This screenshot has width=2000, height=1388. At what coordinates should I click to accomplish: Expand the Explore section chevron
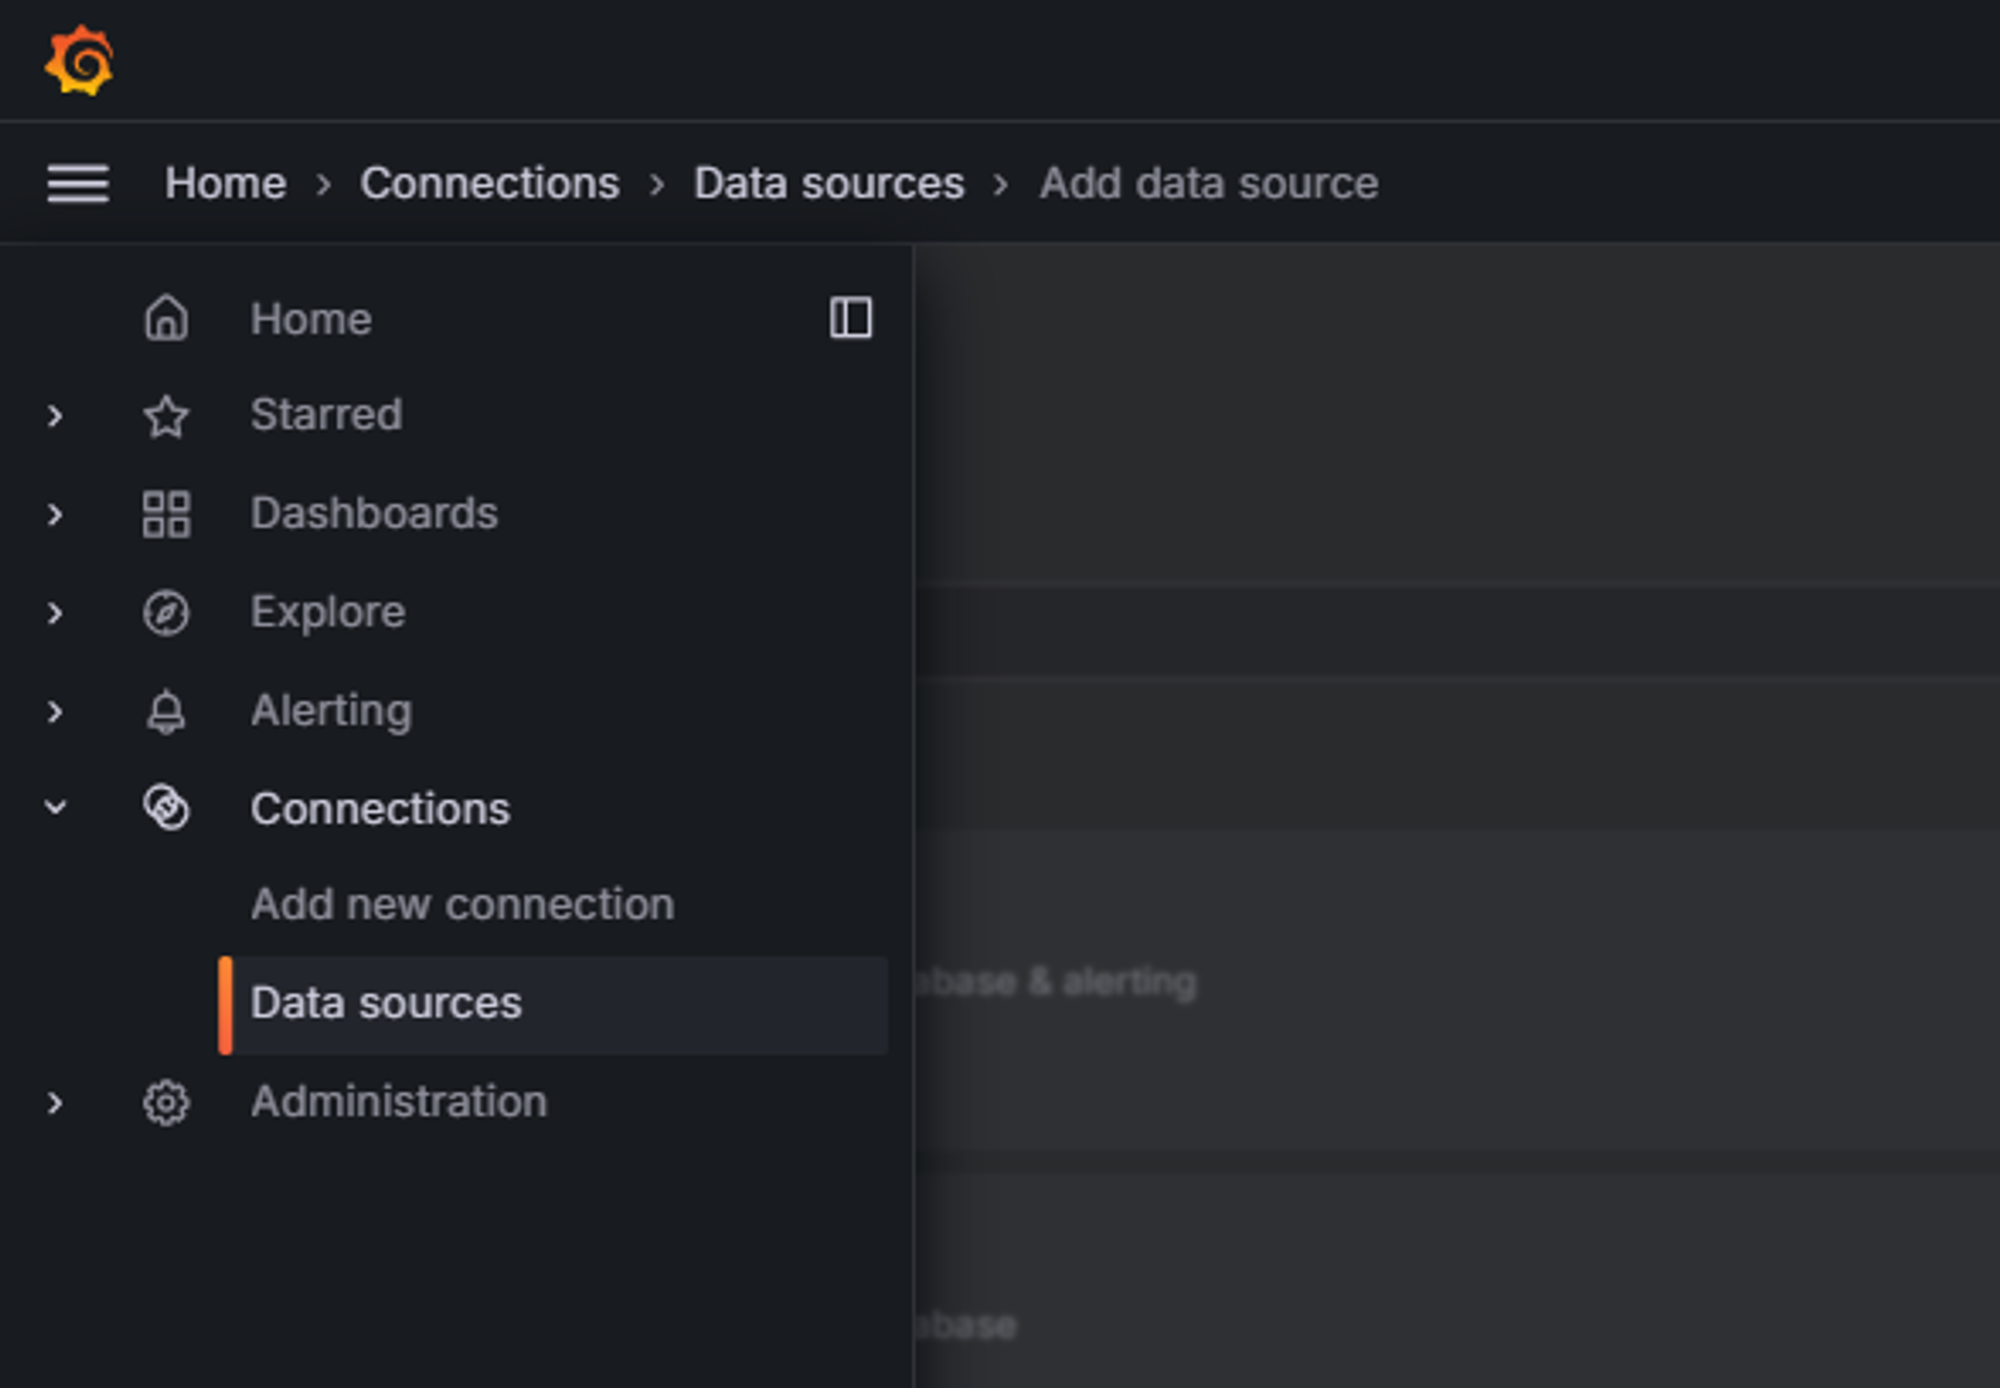click(x=55, y=612)
